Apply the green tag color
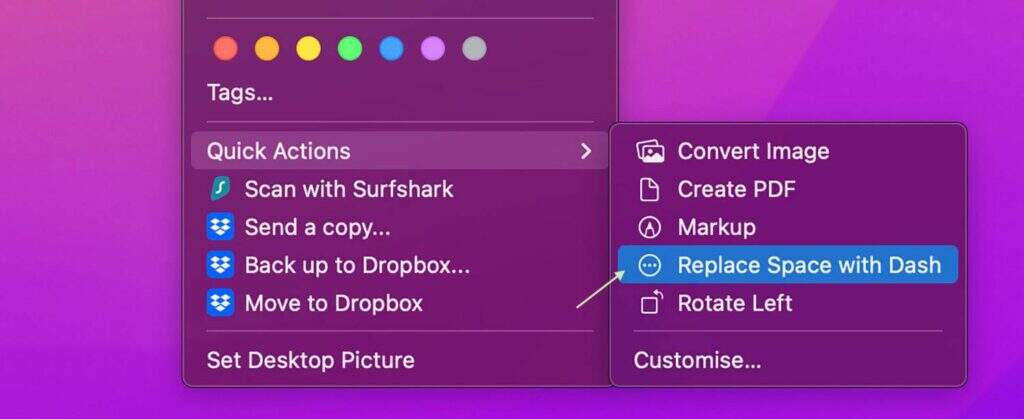This screenshot has width=1024, height=419. pyautogui.click(x=349, y=48)
